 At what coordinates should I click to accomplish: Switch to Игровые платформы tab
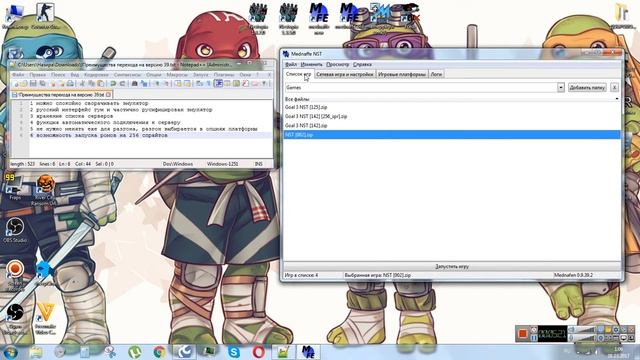coord(402,74)
